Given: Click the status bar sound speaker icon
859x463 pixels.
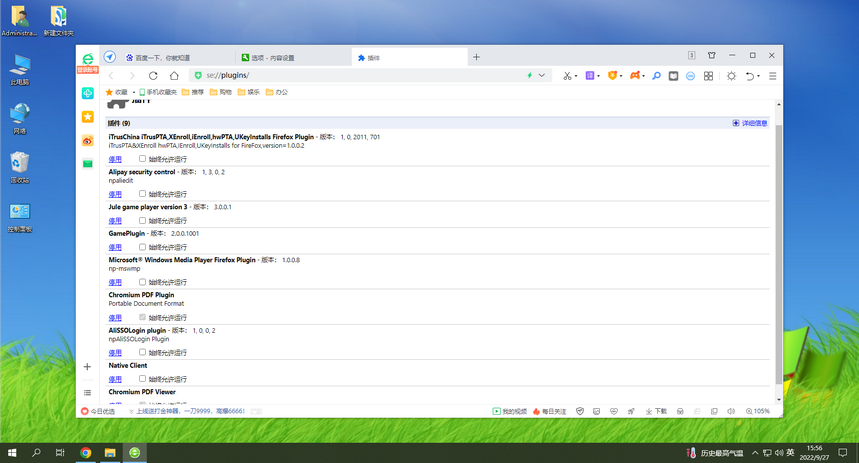Looking at the screenshot, I should pyautogui.click(x=731, y=411).
